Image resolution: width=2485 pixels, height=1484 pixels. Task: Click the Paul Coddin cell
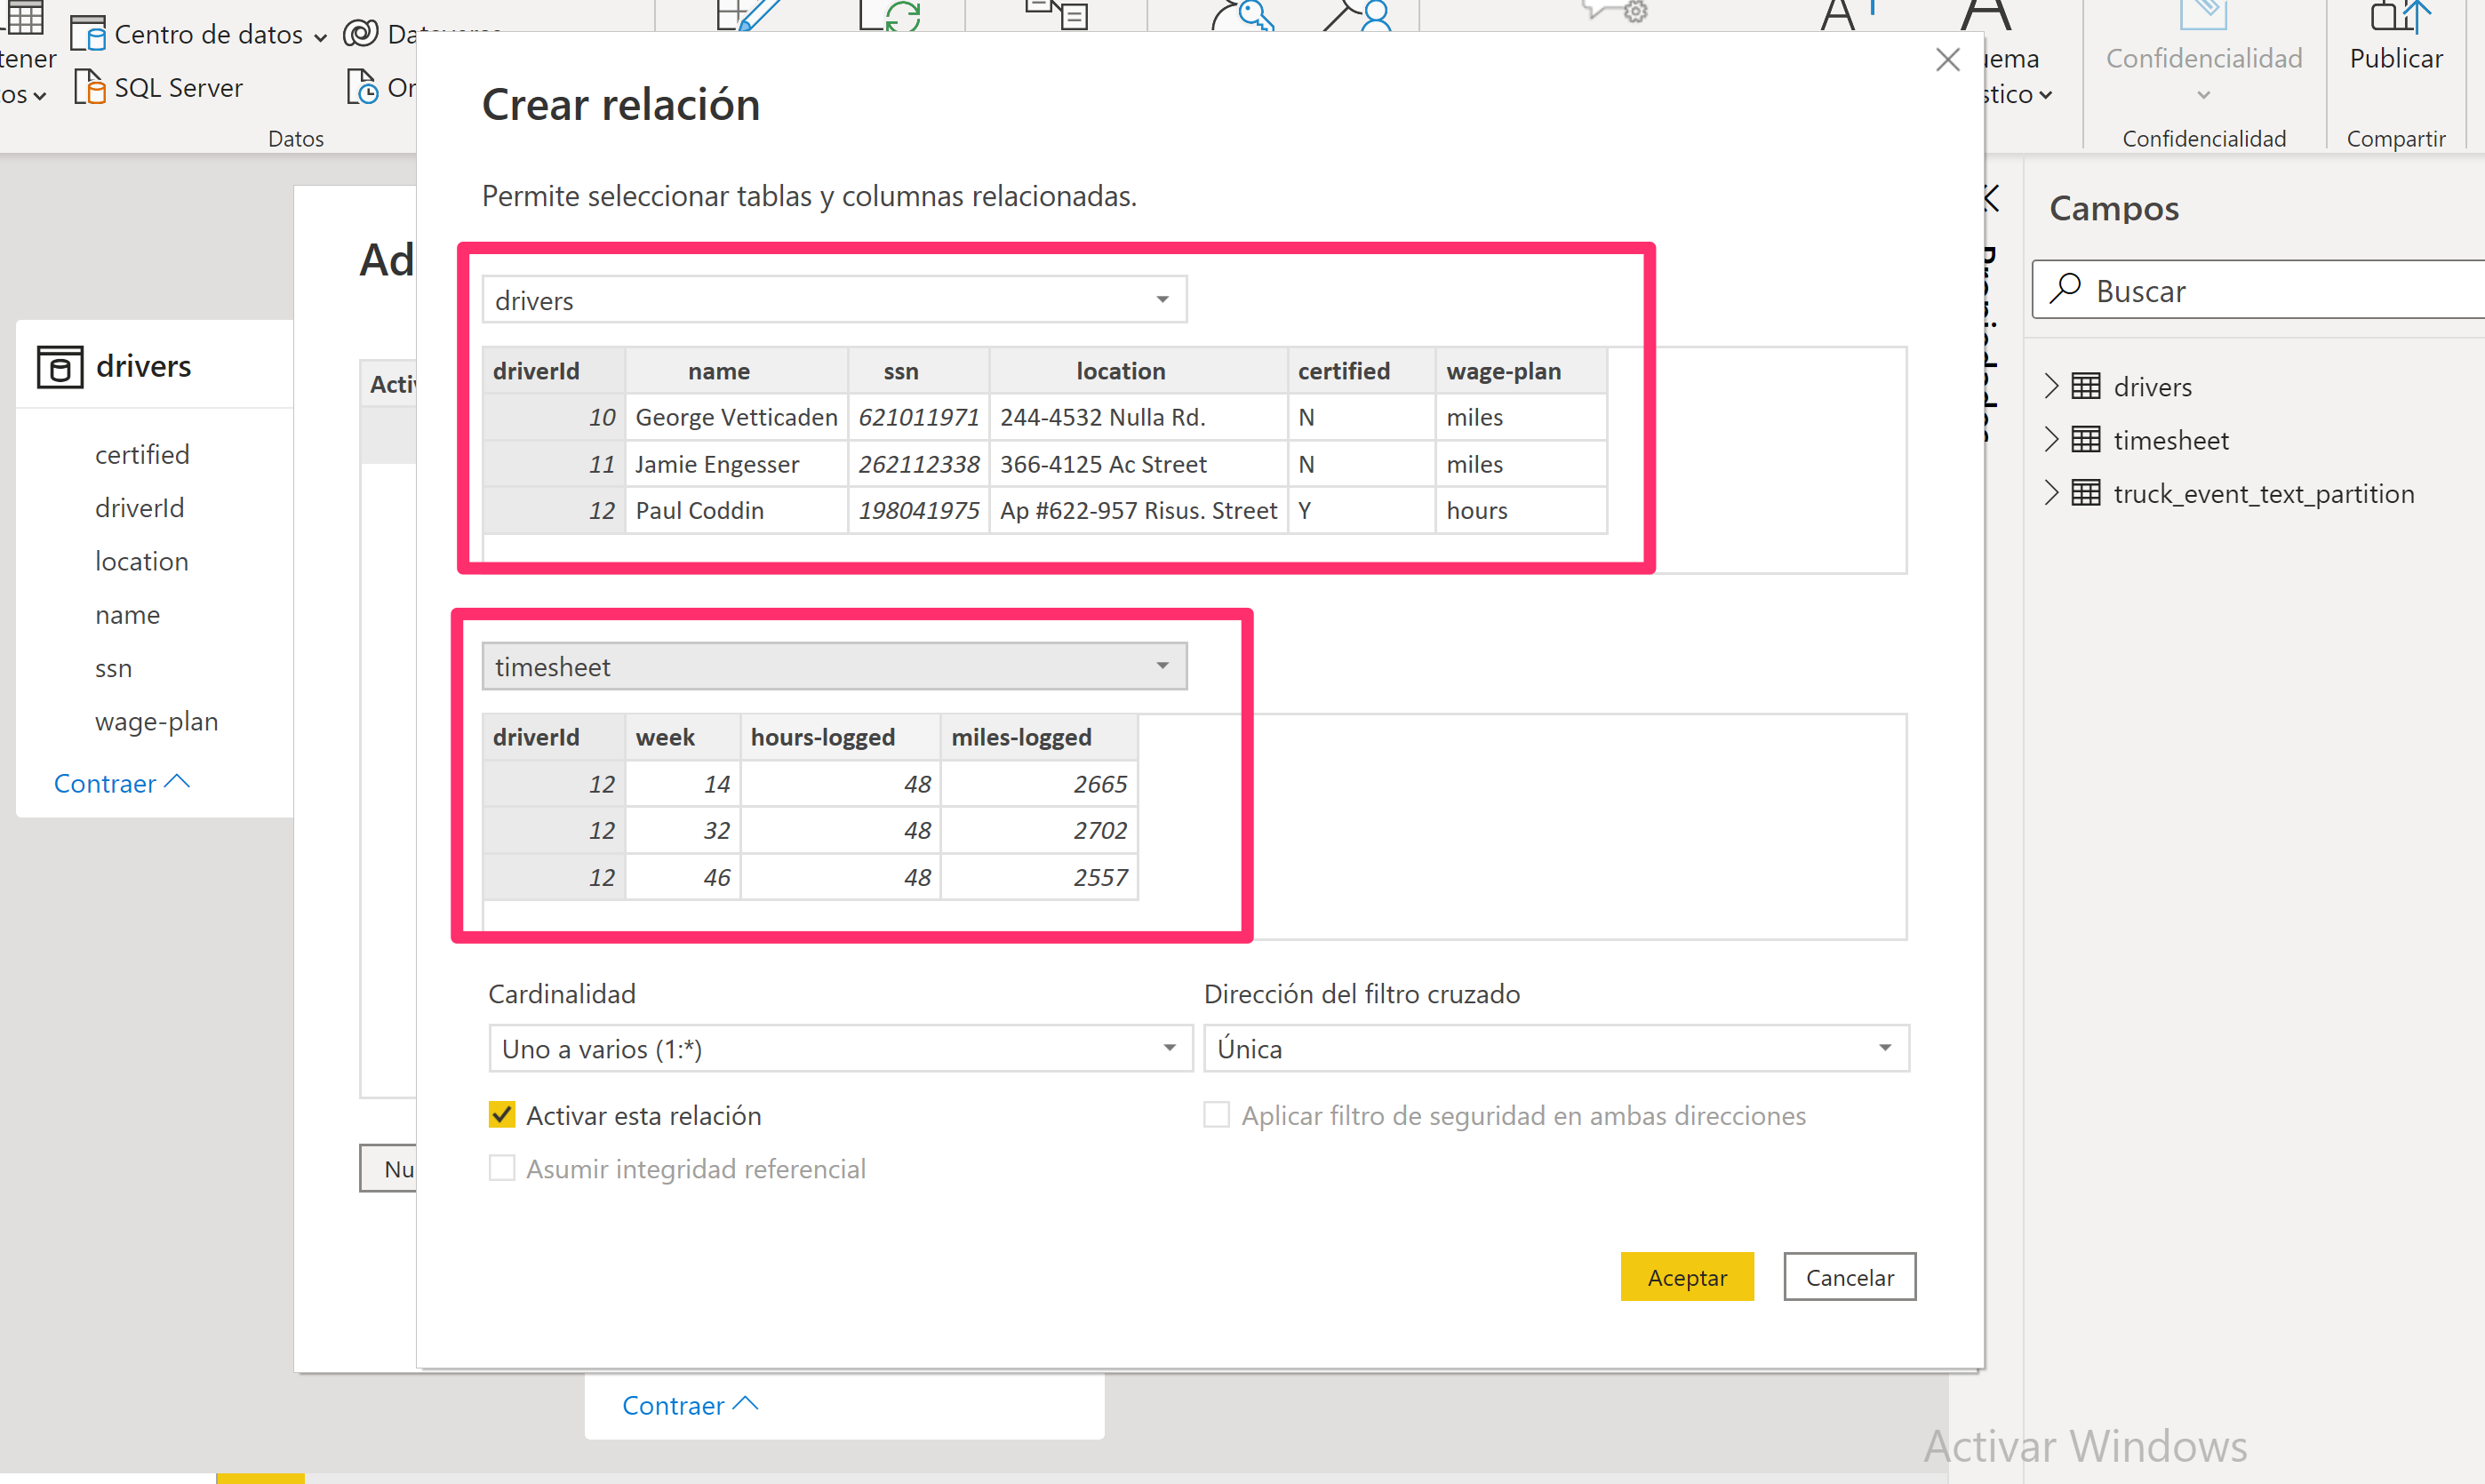737,510
